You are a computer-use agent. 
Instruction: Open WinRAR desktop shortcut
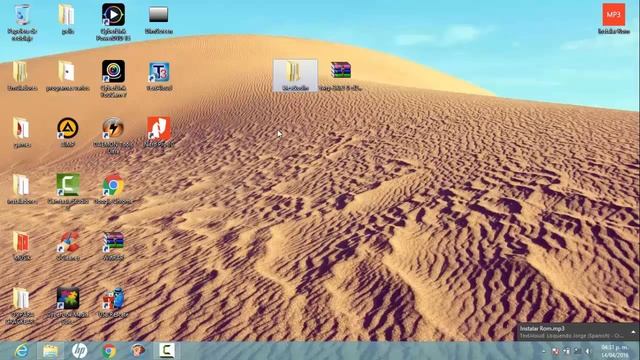(113, 246)
